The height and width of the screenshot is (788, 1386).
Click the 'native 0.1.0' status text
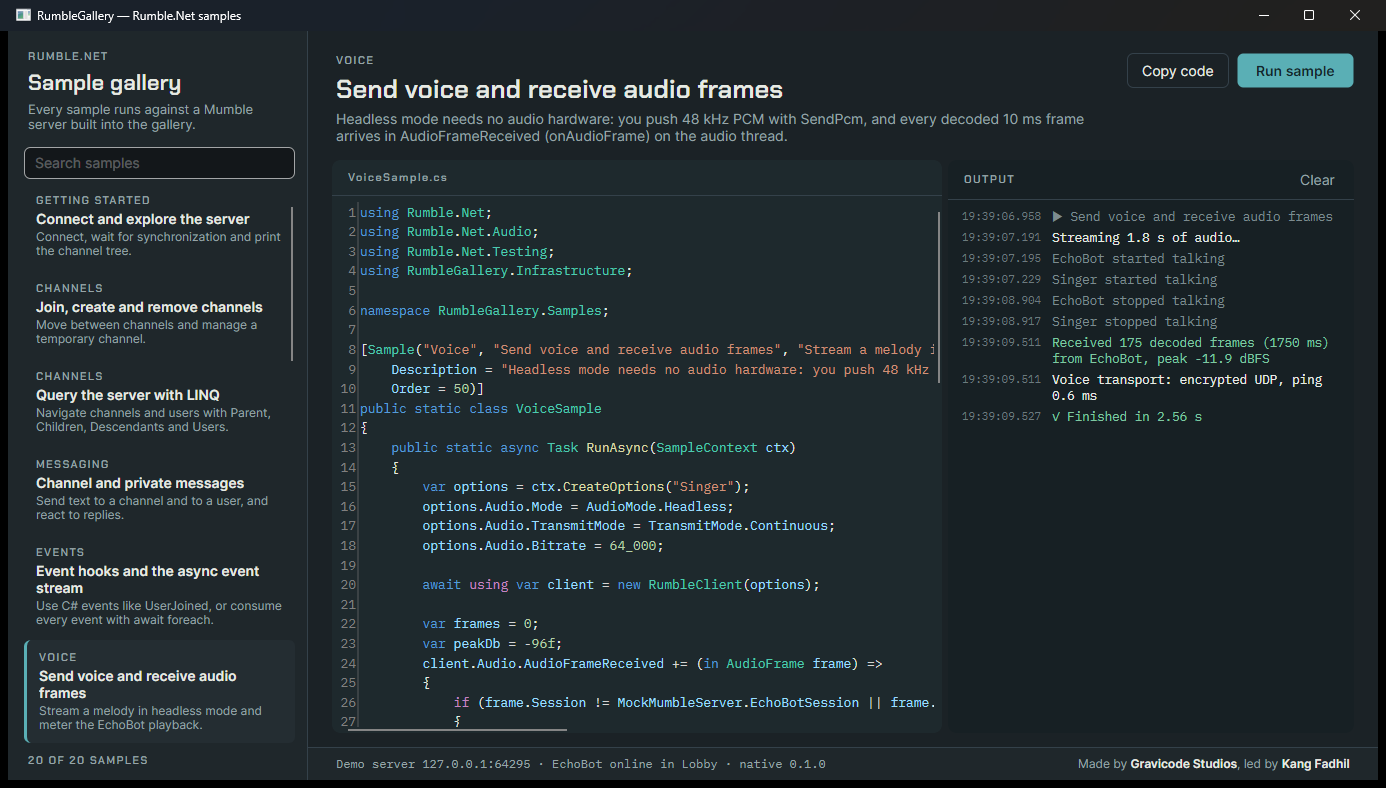click(782, 764)
